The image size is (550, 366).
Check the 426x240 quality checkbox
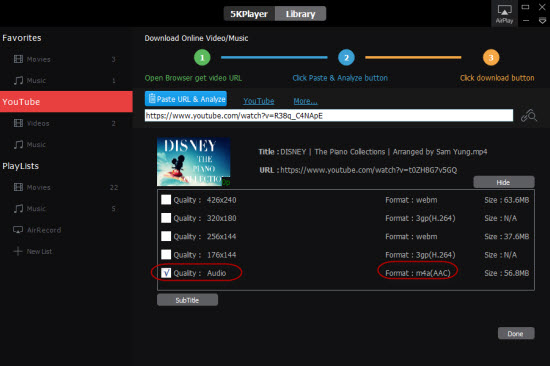point(166,200)
